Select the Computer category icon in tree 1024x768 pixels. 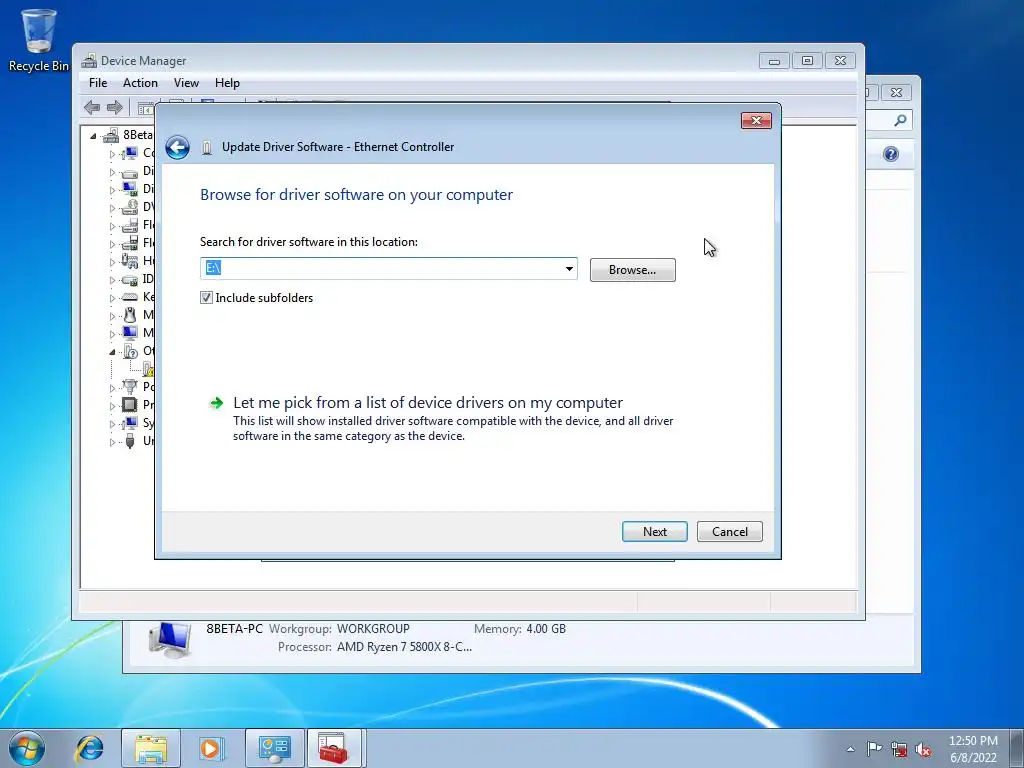[130, 153]
